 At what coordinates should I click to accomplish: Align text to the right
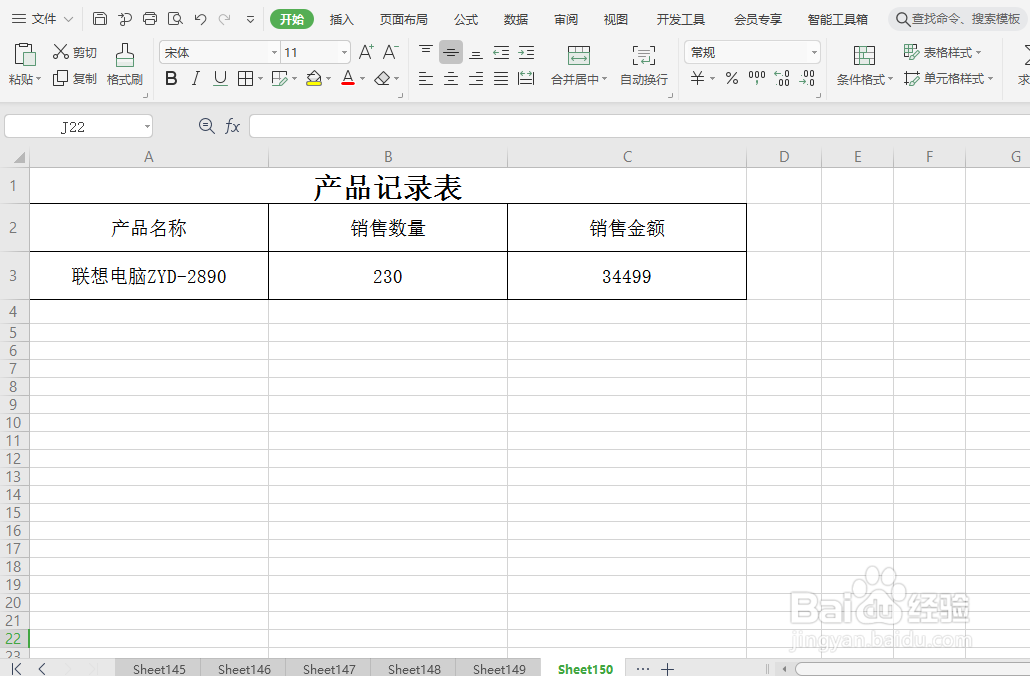click(476, 79)
